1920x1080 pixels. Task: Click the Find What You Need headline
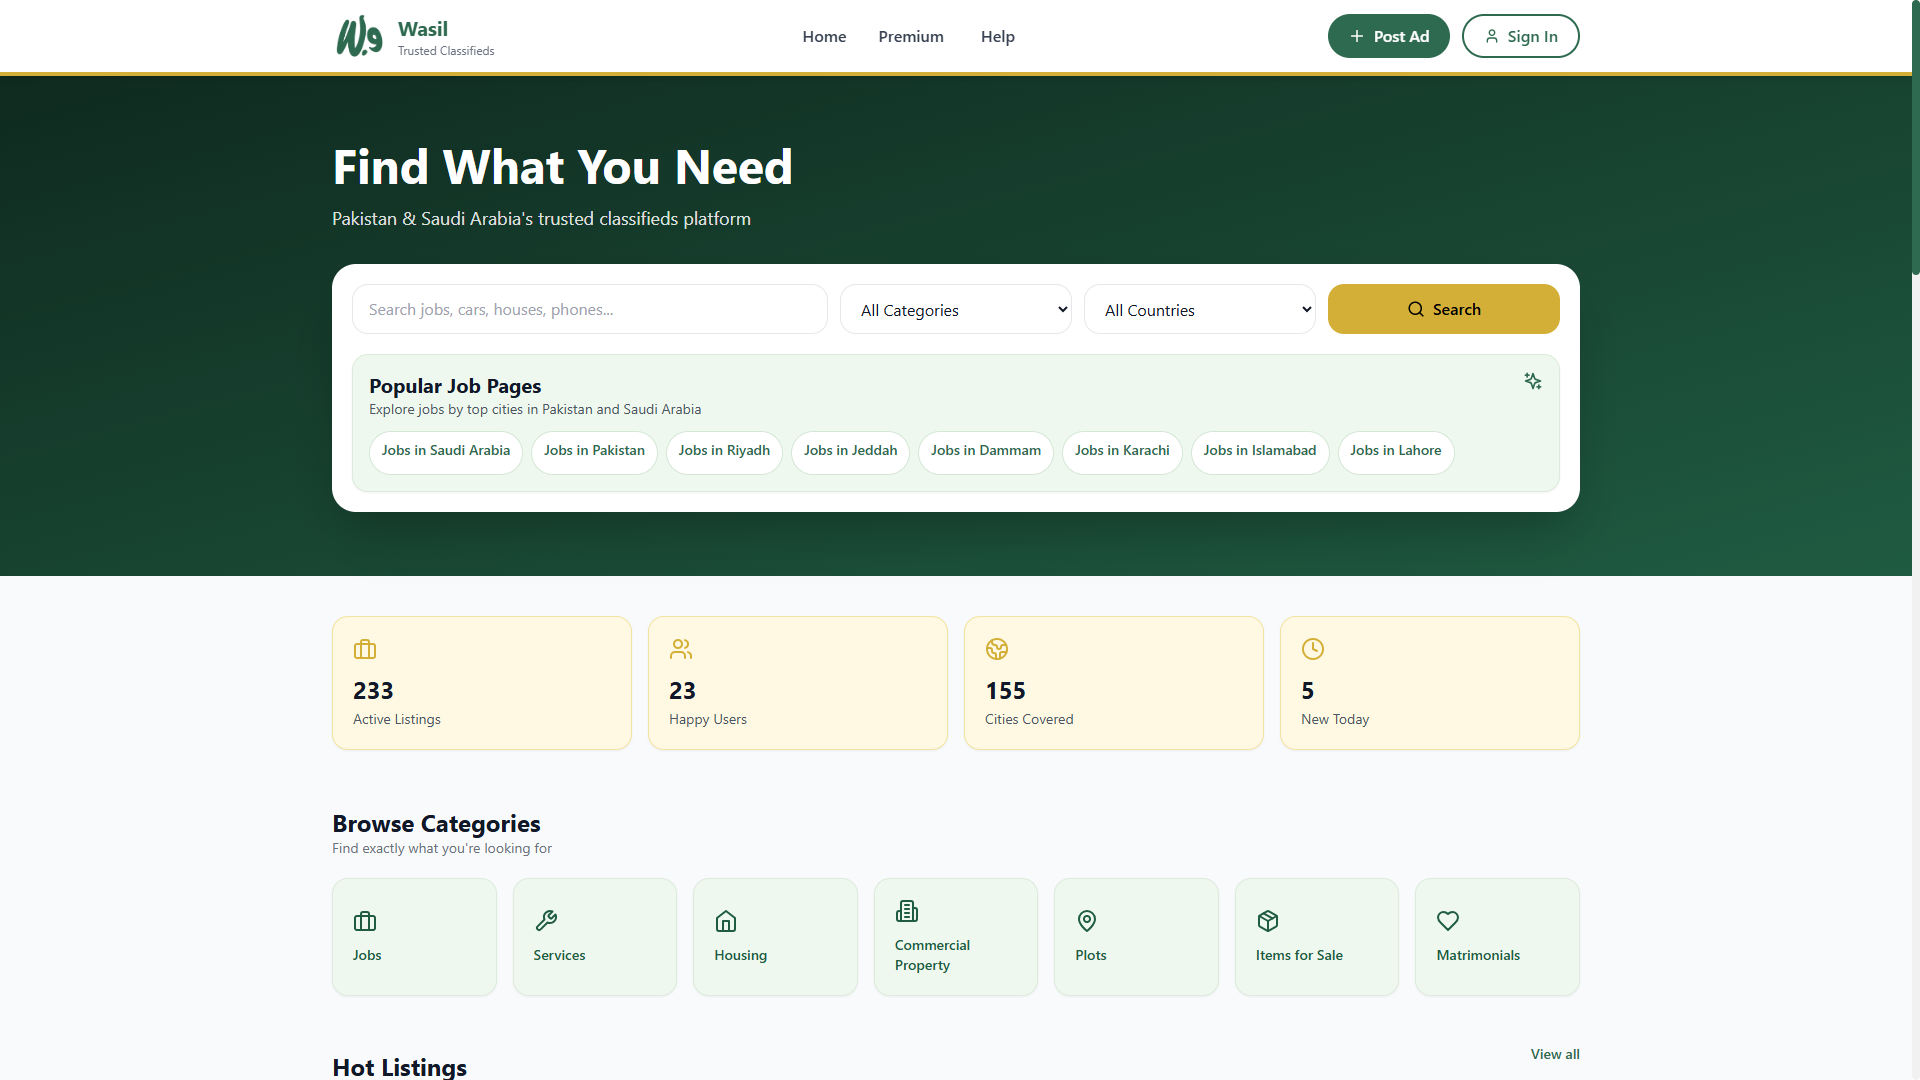562,167
